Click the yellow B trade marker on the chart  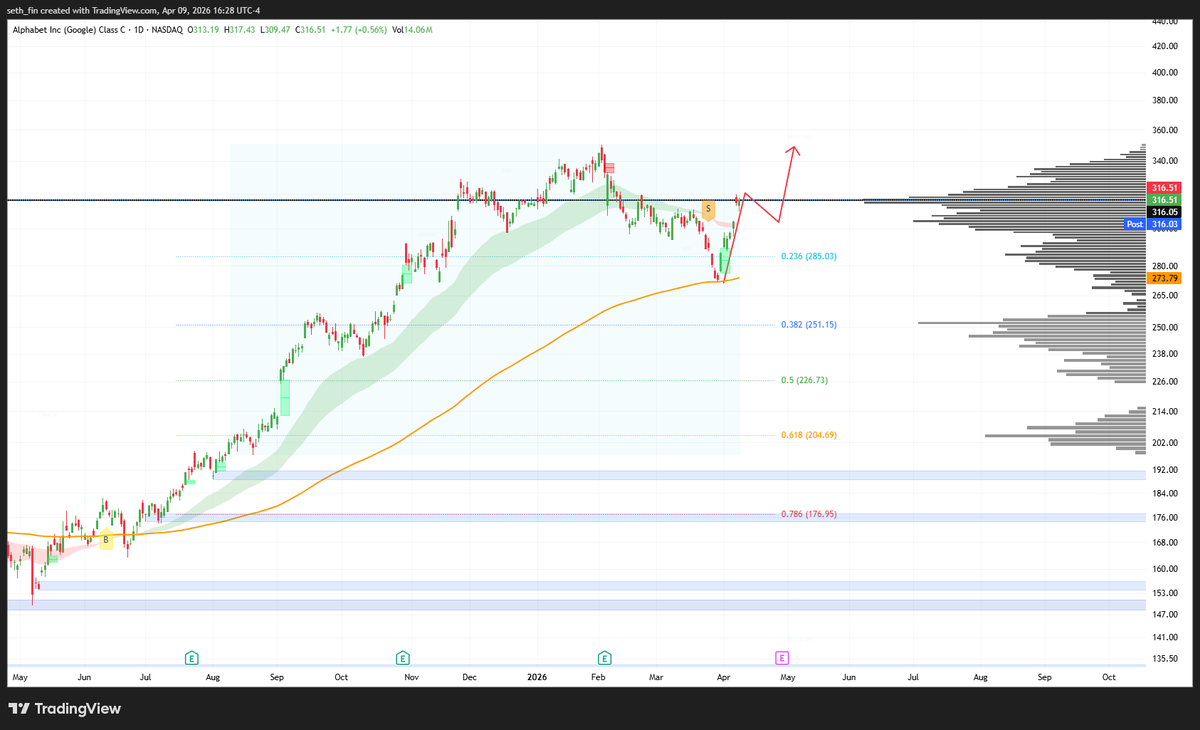click(x=106, y=539)
